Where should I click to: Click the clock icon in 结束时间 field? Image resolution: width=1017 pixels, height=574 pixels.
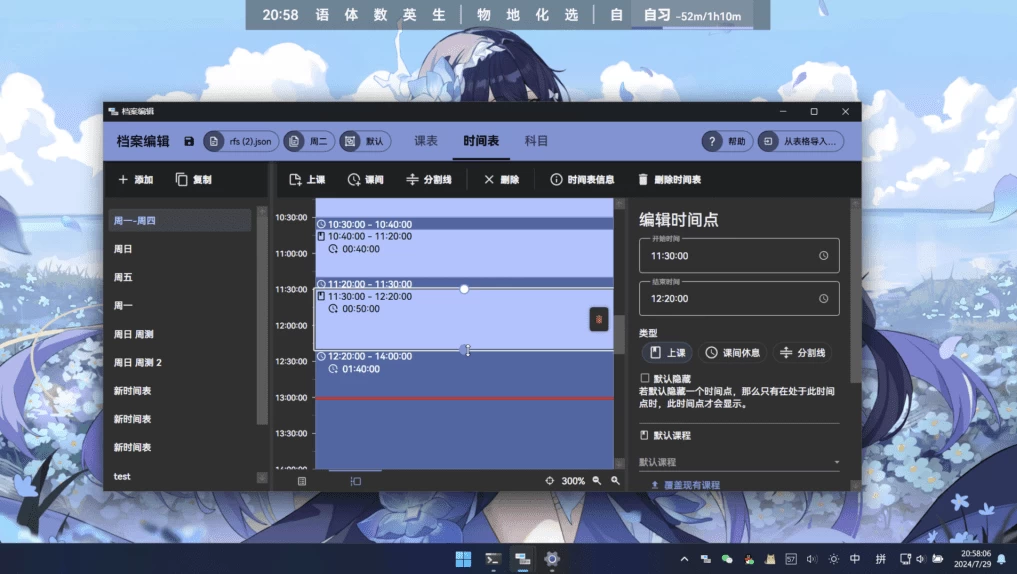tap(823, 299)
